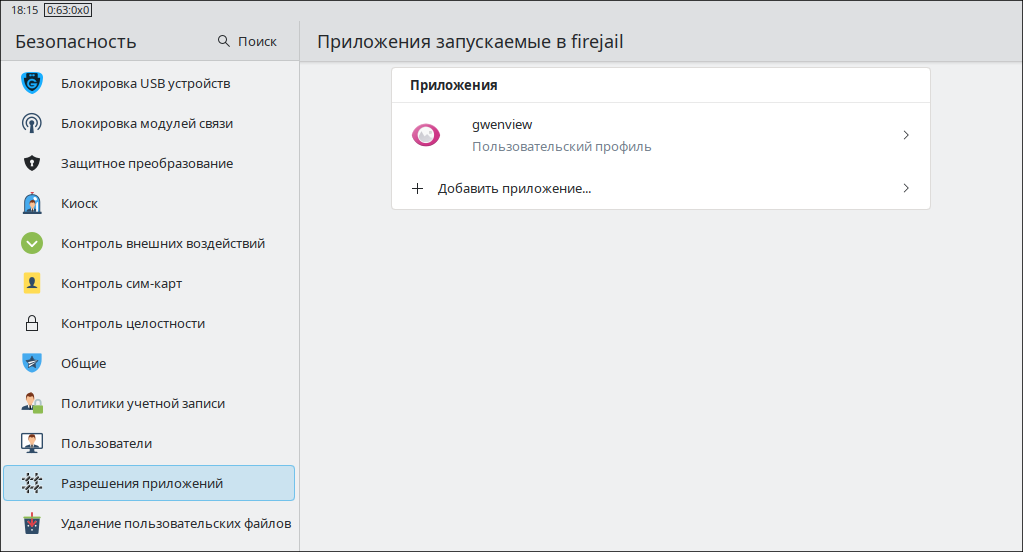The image size is (1023, 552).
Task: Click the gwenview Пользовательский профиль subtitle
Action: tap(561, 147)
